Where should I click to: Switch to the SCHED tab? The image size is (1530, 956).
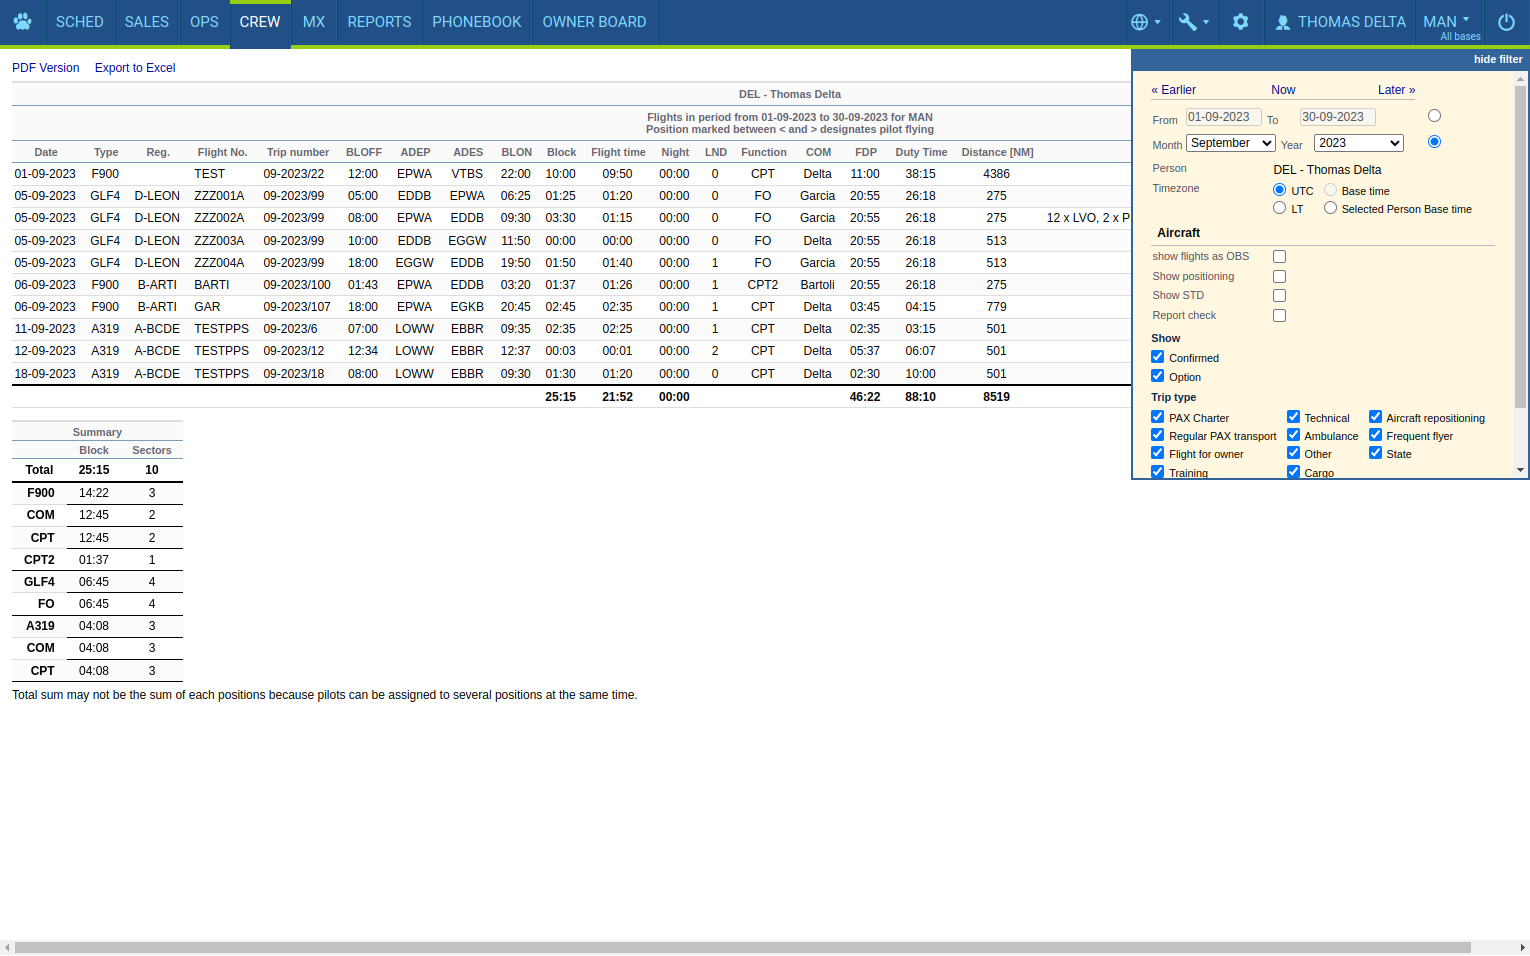[79, 22]
